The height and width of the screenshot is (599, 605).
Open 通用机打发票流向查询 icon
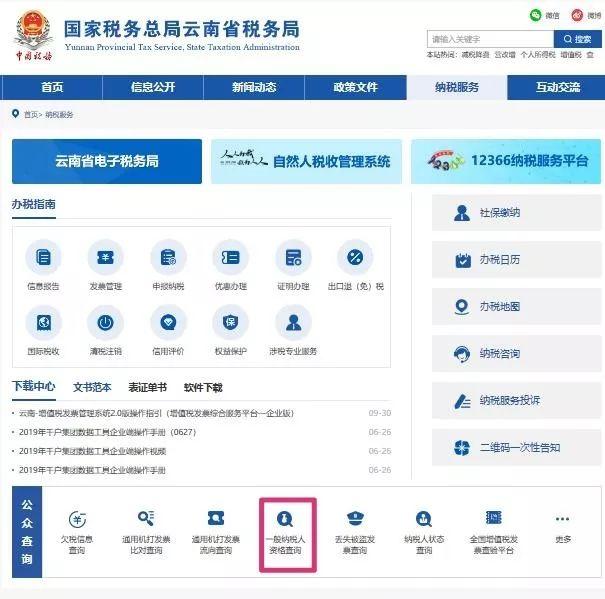216,518
